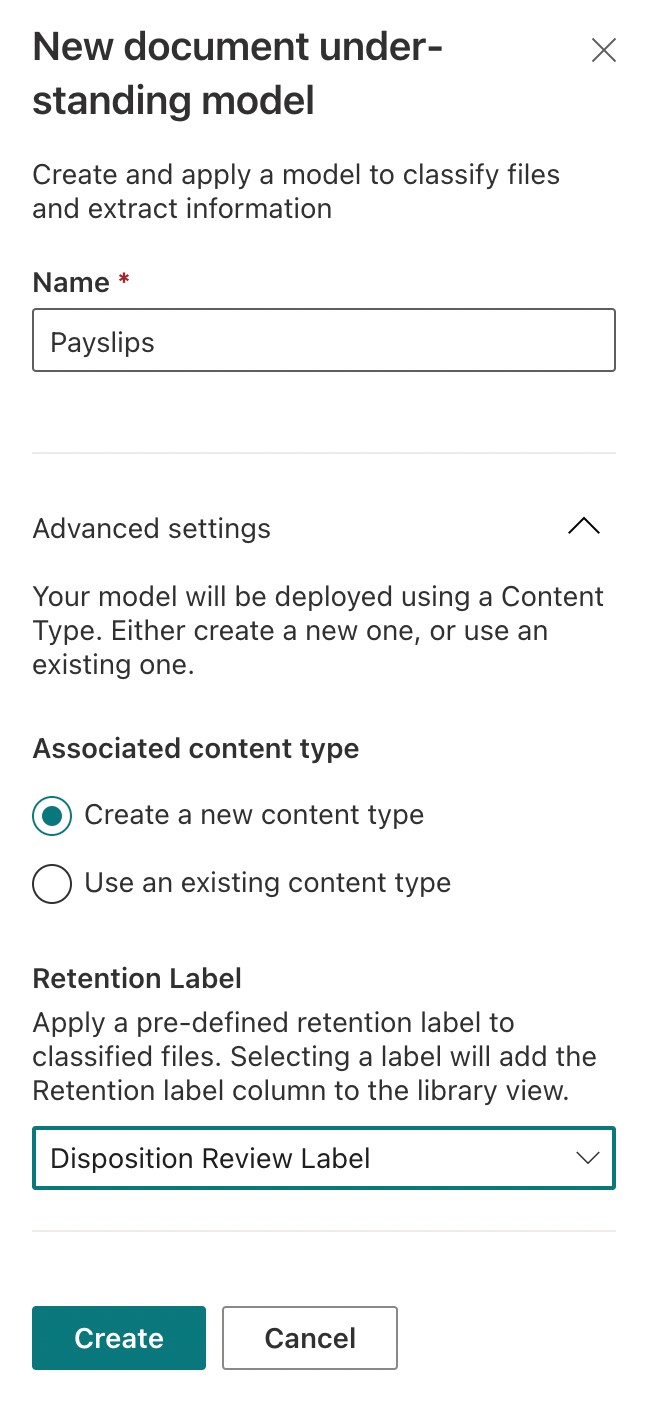
Task: Click inside the Payslips name field
Action: point(324,340)
